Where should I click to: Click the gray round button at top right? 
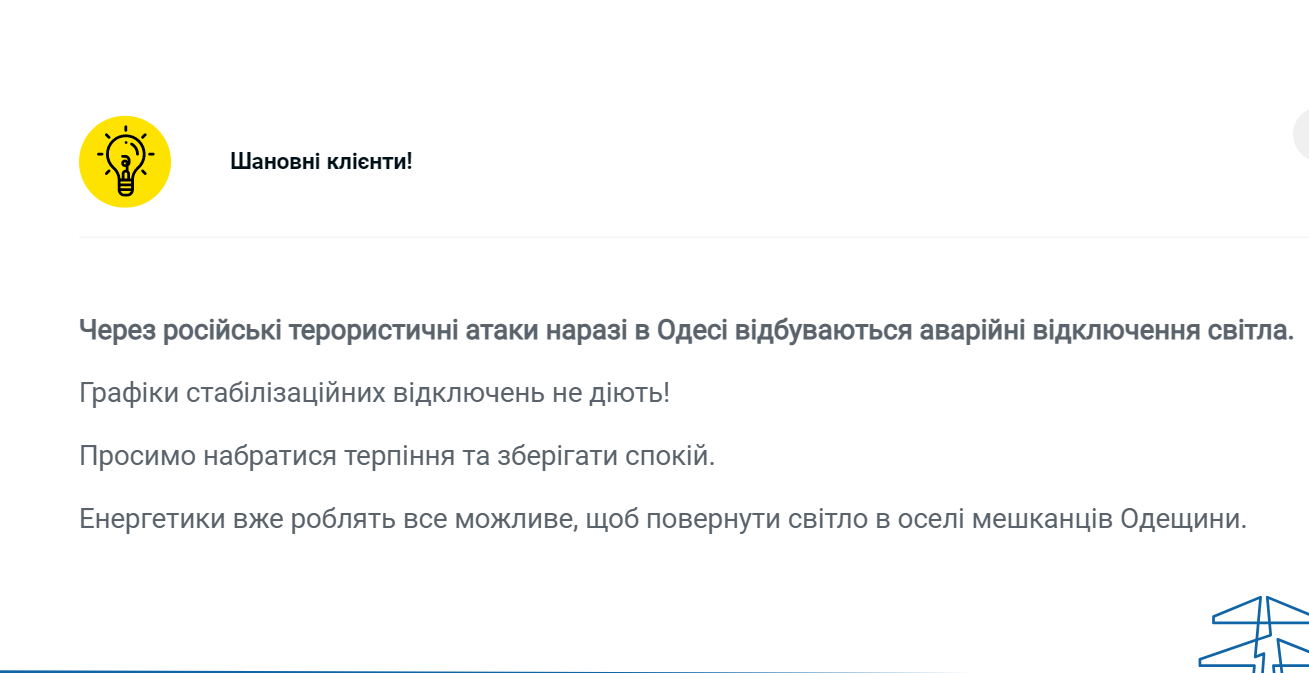point(1301,136)
